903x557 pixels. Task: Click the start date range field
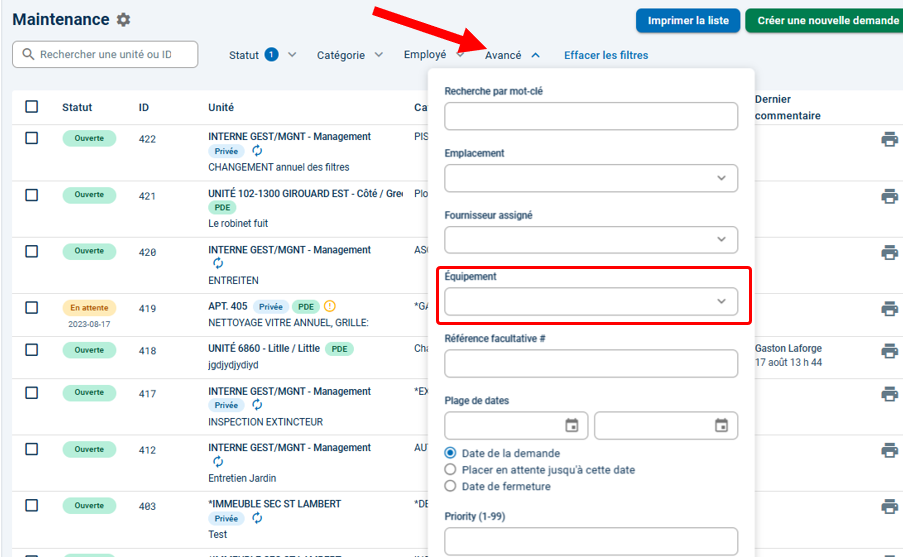(516, 426)
